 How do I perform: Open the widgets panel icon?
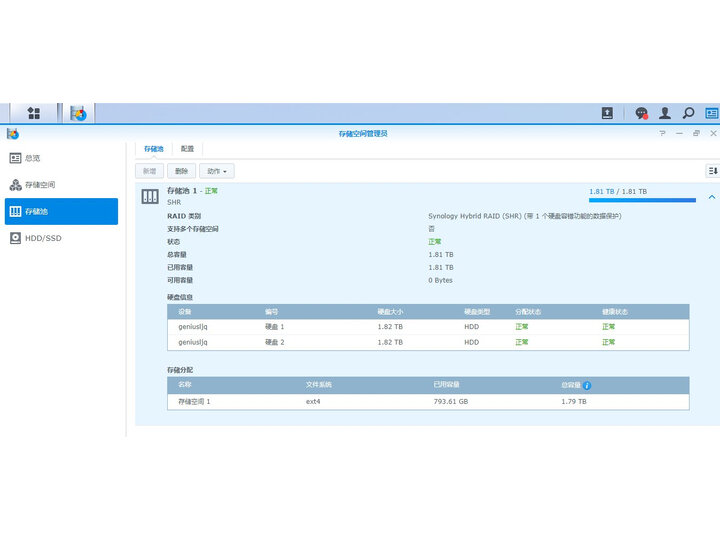coord(711,114)
